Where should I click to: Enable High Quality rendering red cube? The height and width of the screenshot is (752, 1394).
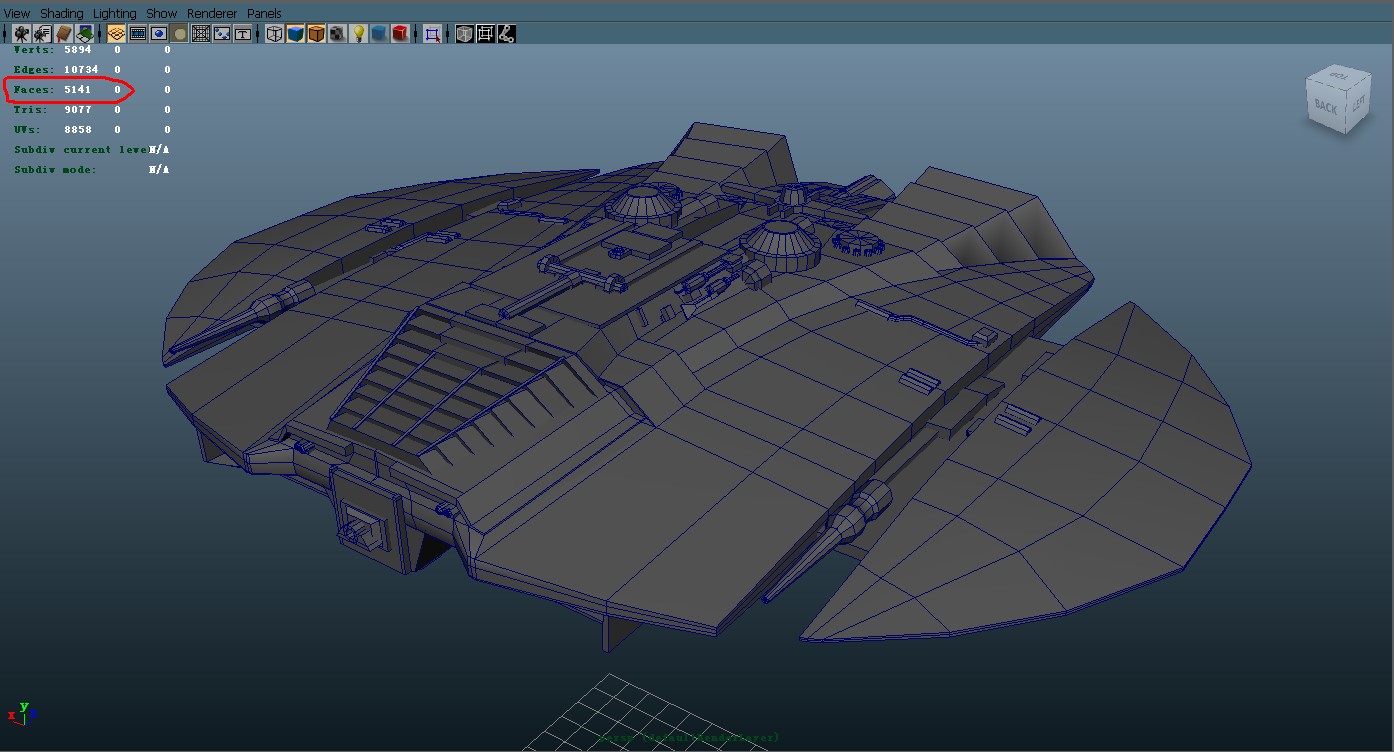pos(400,34)
